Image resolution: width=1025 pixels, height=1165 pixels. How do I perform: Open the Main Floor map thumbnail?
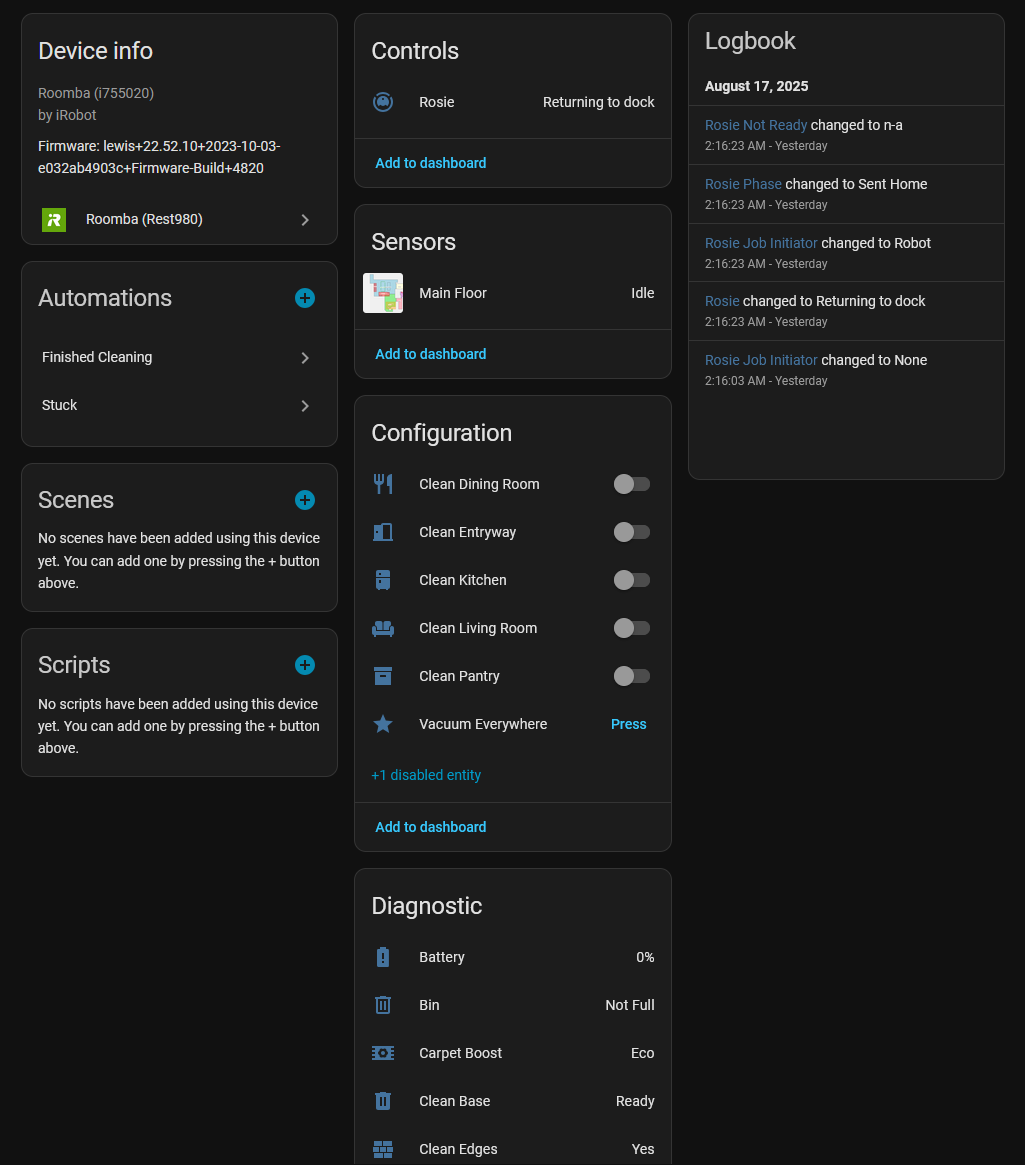pos(383,293)
